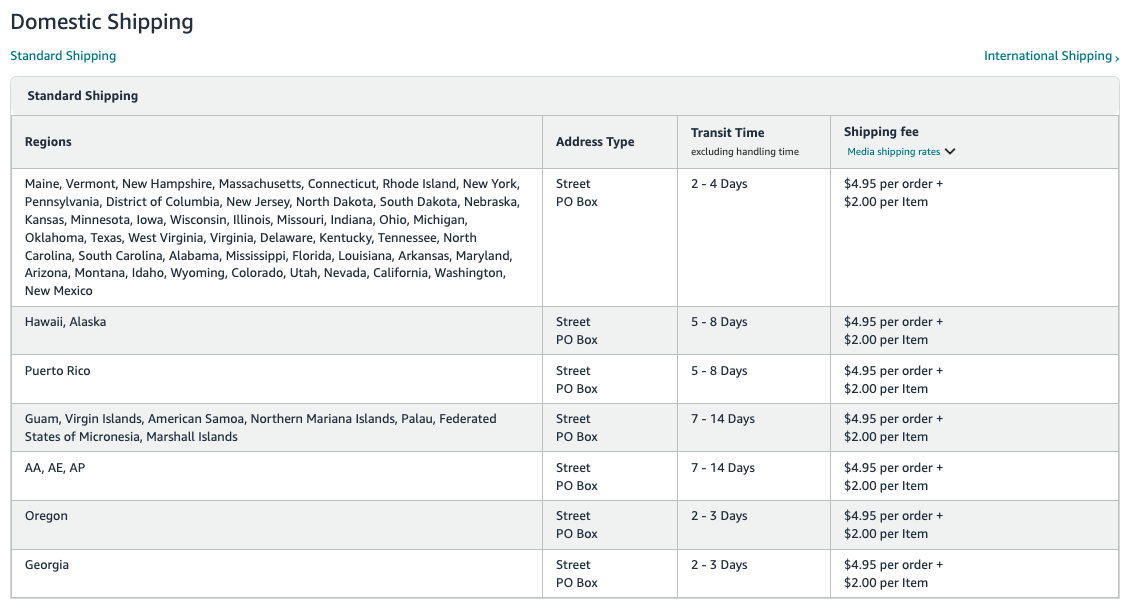Image resolution: width=1133 pixels, height=611 pixels.
Task: Go to International Shipping
Action: (x=1048, y=56)
